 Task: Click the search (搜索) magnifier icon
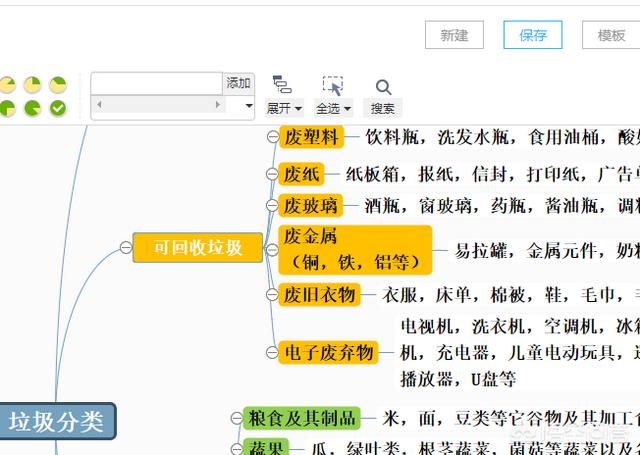(x=383, y=87)
